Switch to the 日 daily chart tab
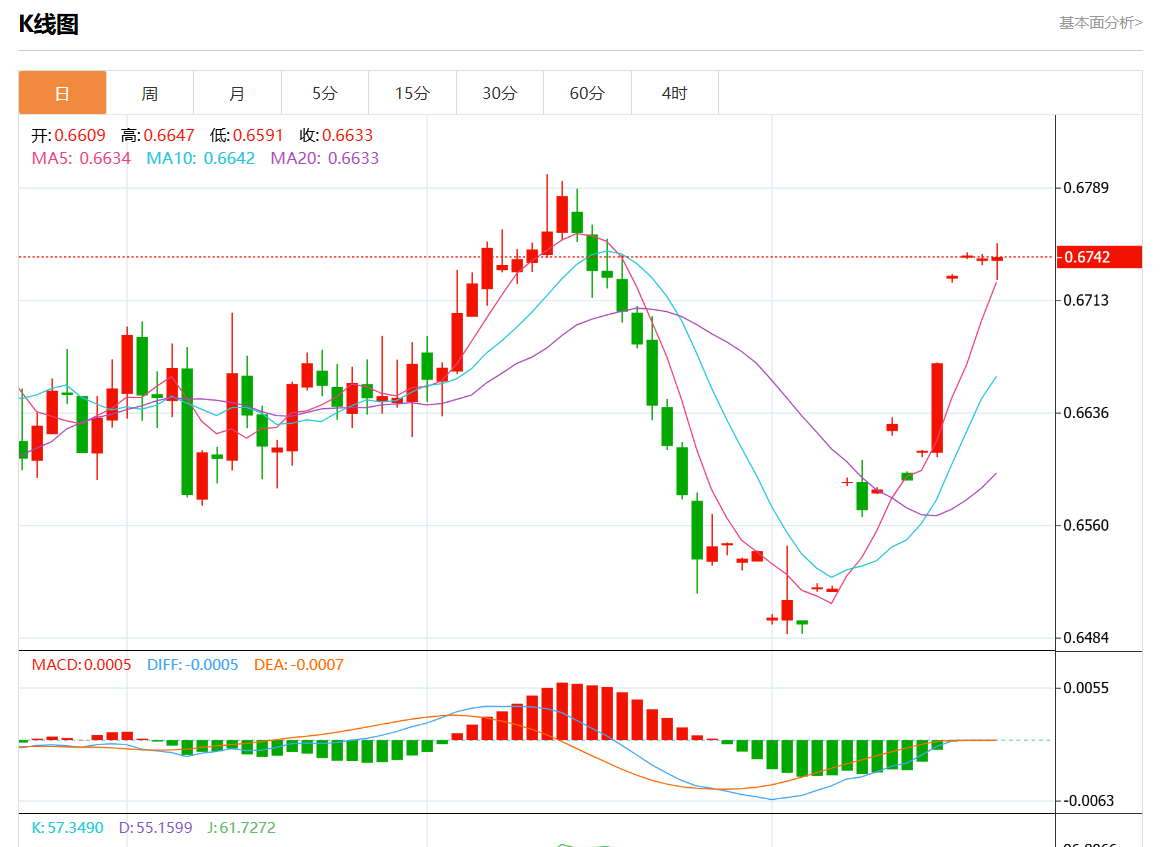Screen dimensions: 1161x847 click(62, 93)
